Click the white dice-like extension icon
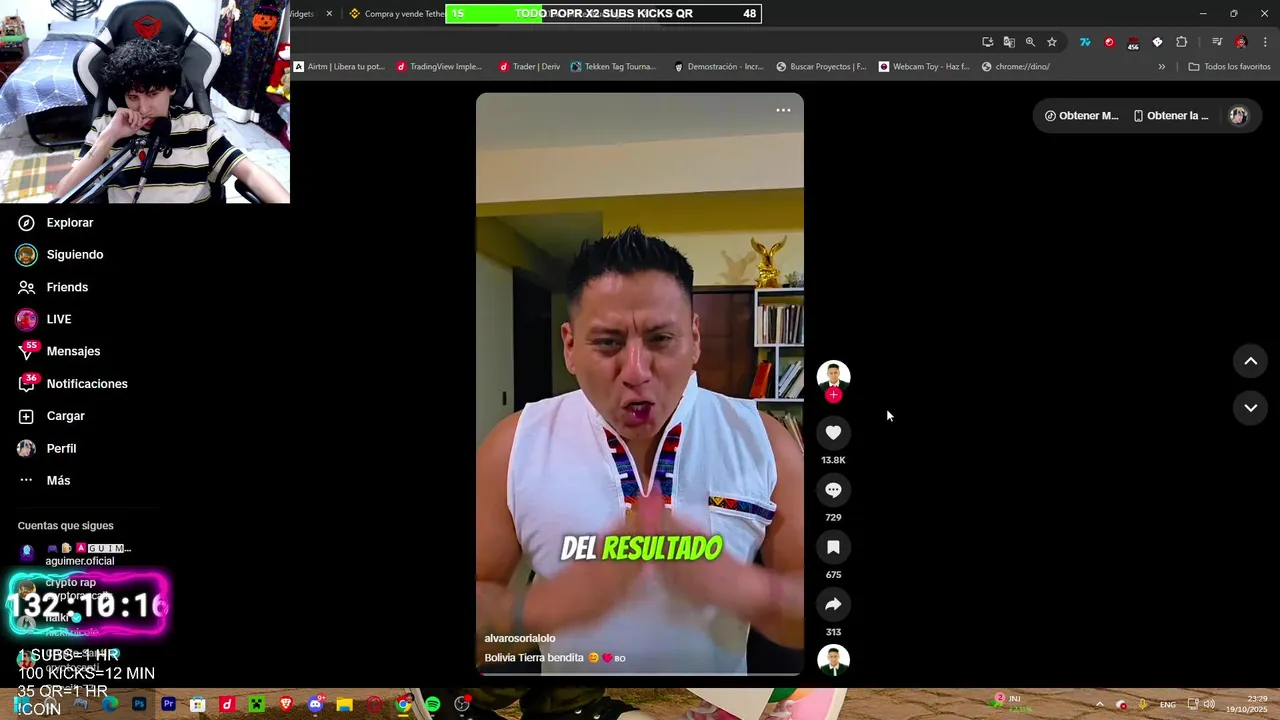 1157,42
